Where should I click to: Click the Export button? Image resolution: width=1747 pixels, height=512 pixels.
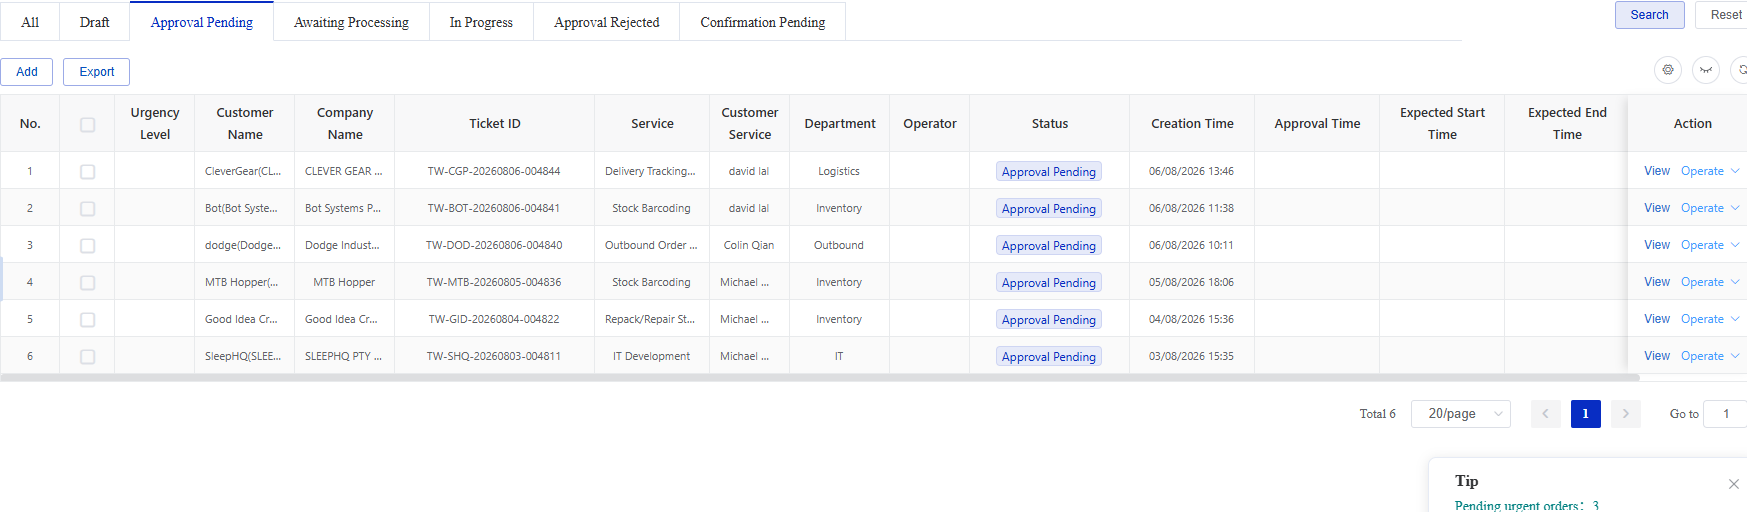click(x=97, y=72)
